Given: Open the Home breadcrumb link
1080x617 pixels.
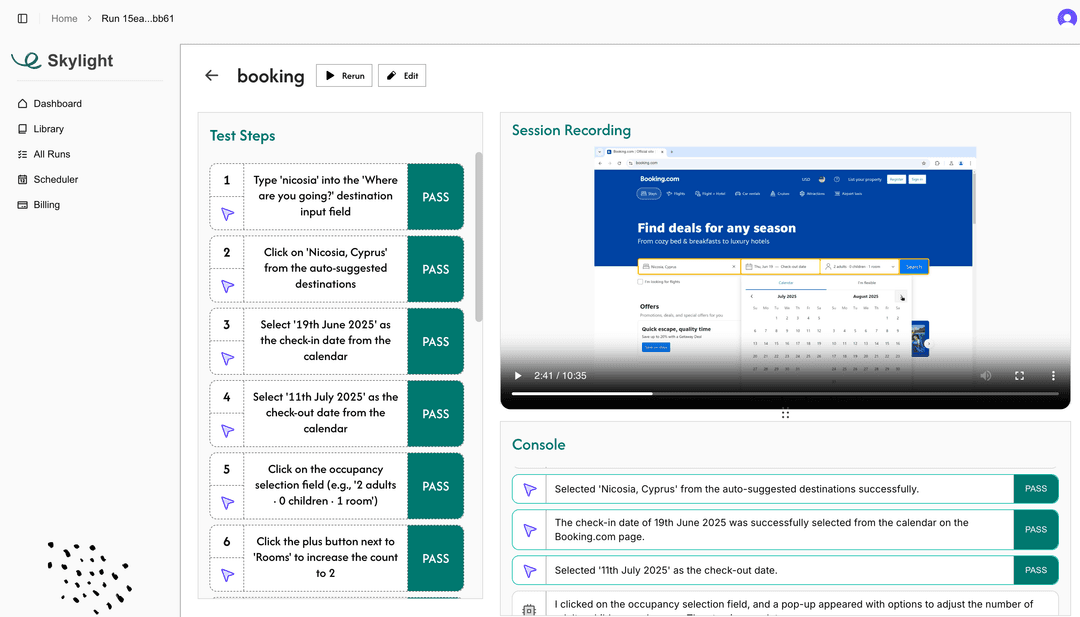Looking at the screenshot, I should pos(64,19).
